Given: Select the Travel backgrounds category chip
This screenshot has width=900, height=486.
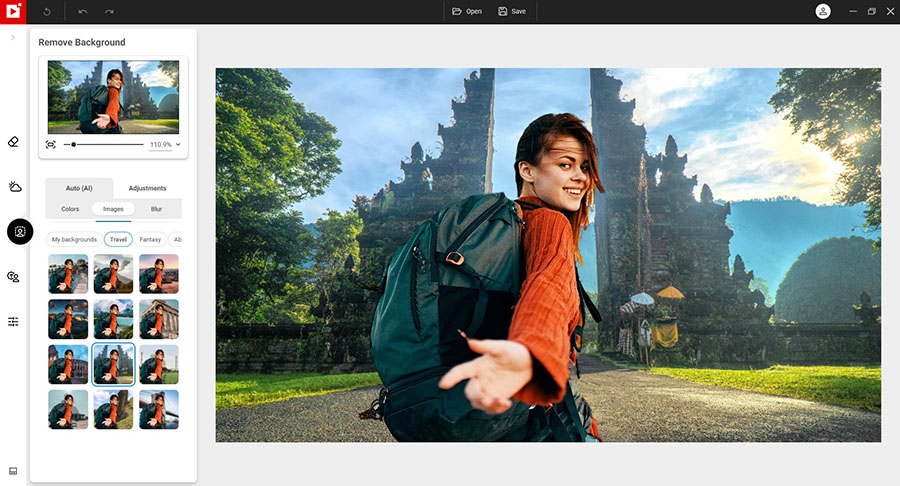Looking at the screenshot, I should click(x=118, y=240).
